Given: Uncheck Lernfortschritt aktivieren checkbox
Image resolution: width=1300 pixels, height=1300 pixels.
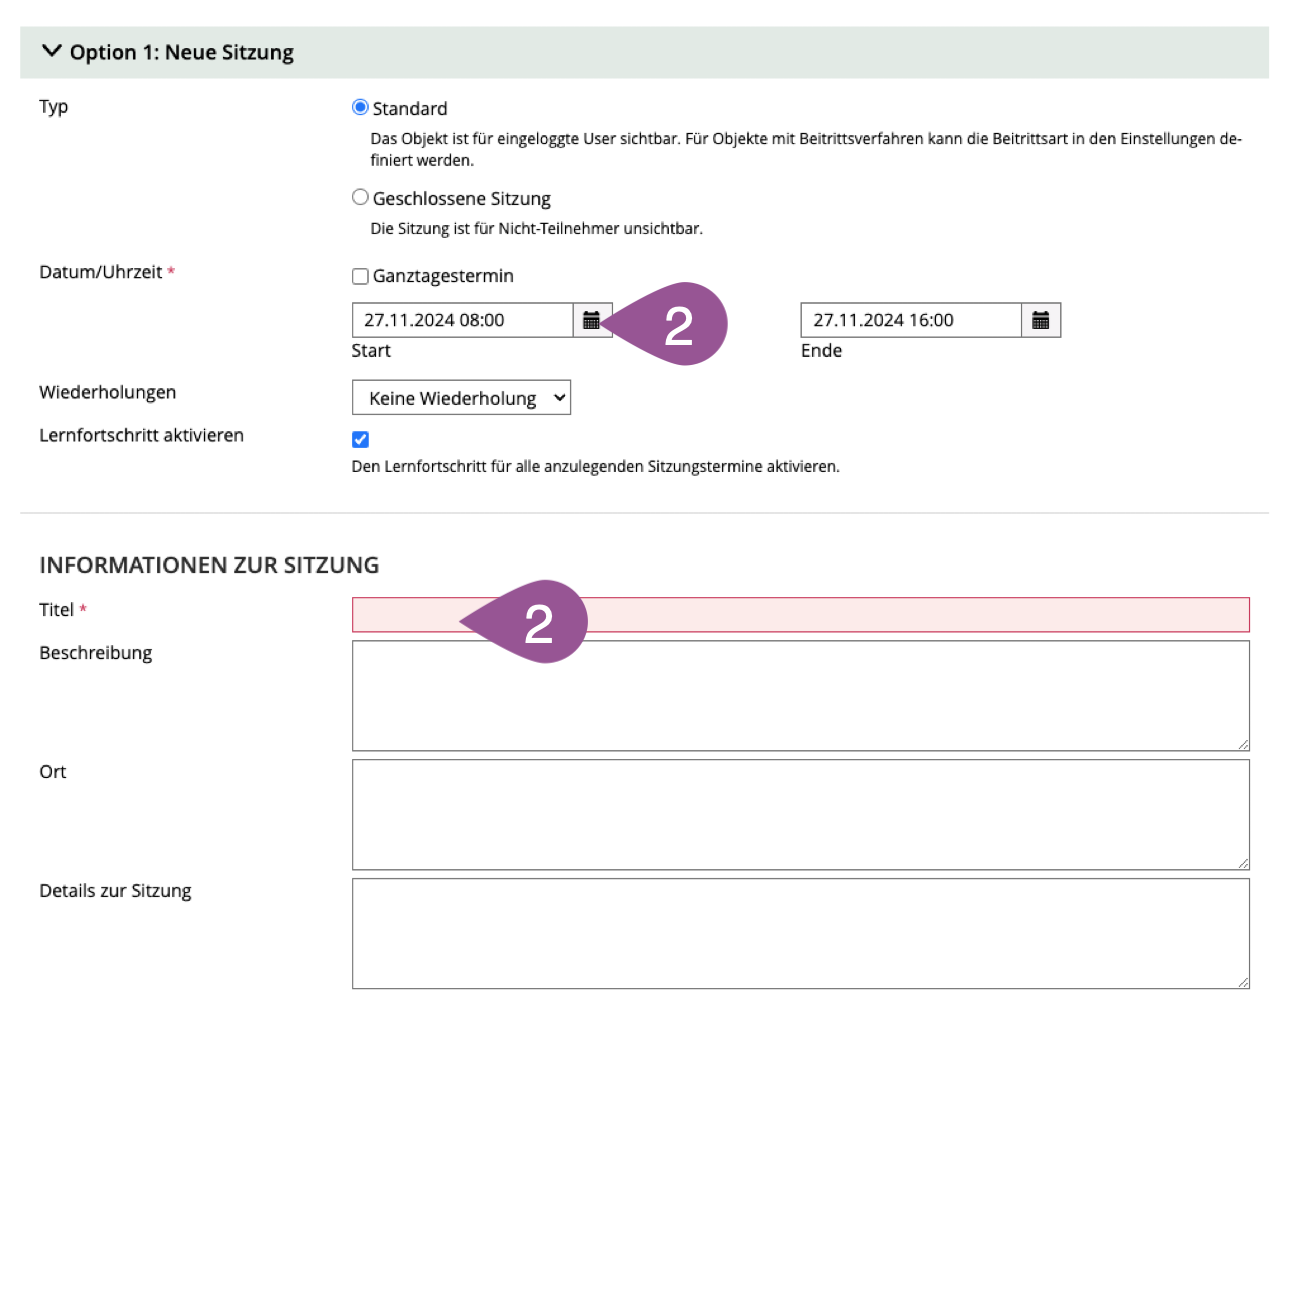Looking at the screenshot, I should [360, 440].
